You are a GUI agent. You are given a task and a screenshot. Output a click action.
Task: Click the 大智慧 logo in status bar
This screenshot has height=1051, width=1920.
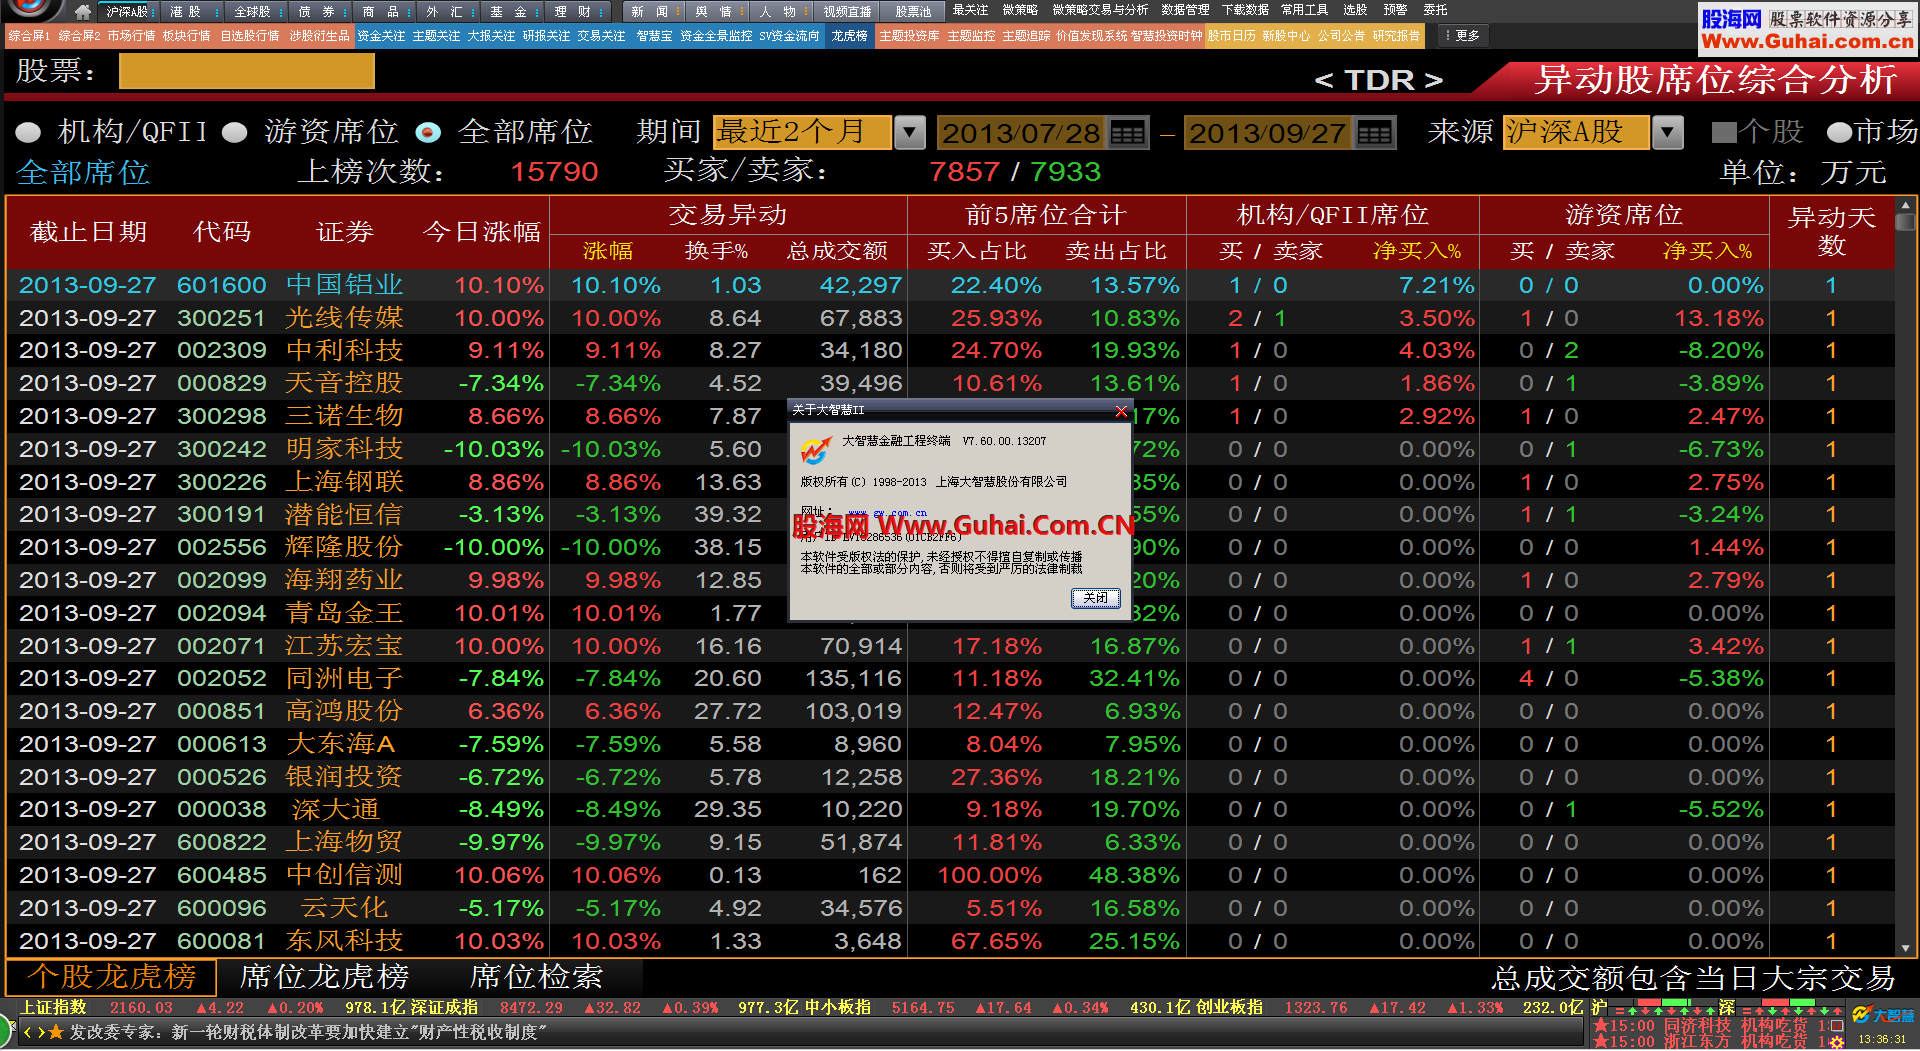click(x=1882, y=1016)
